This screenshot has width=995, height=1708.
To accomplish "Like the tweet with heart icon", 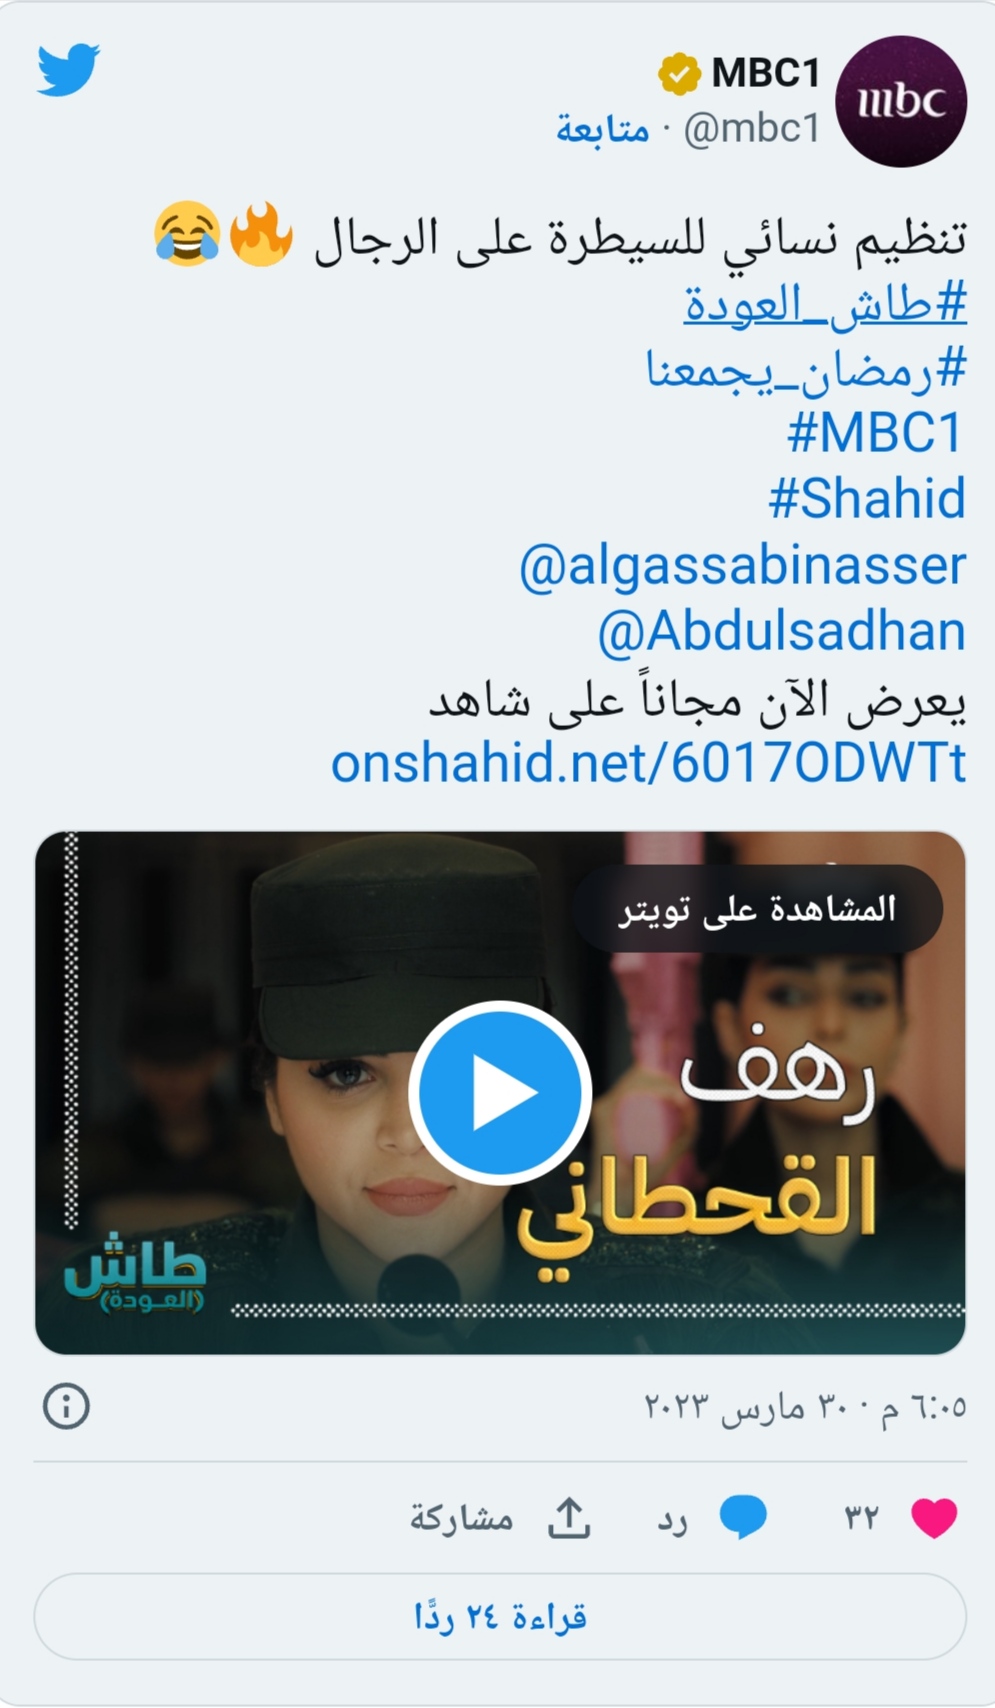I will click(x=934, y=1518).
